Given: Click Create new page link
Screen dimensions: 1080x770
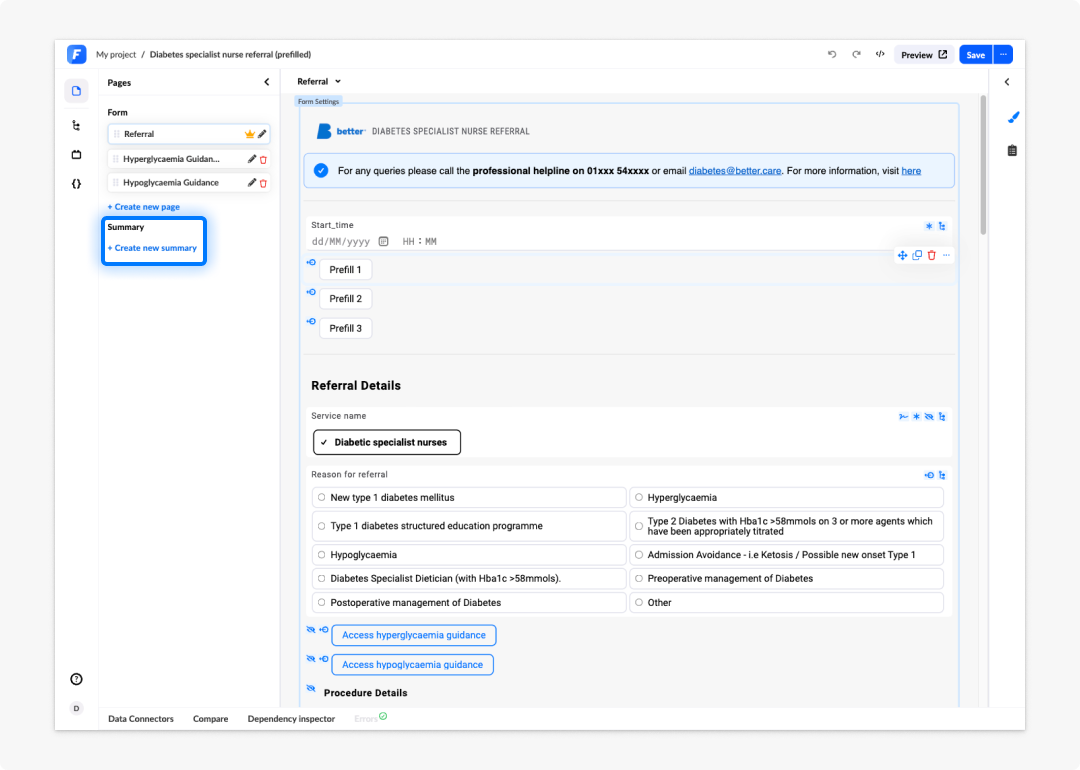Looking at the screenshot, I should tap(143, 207).
